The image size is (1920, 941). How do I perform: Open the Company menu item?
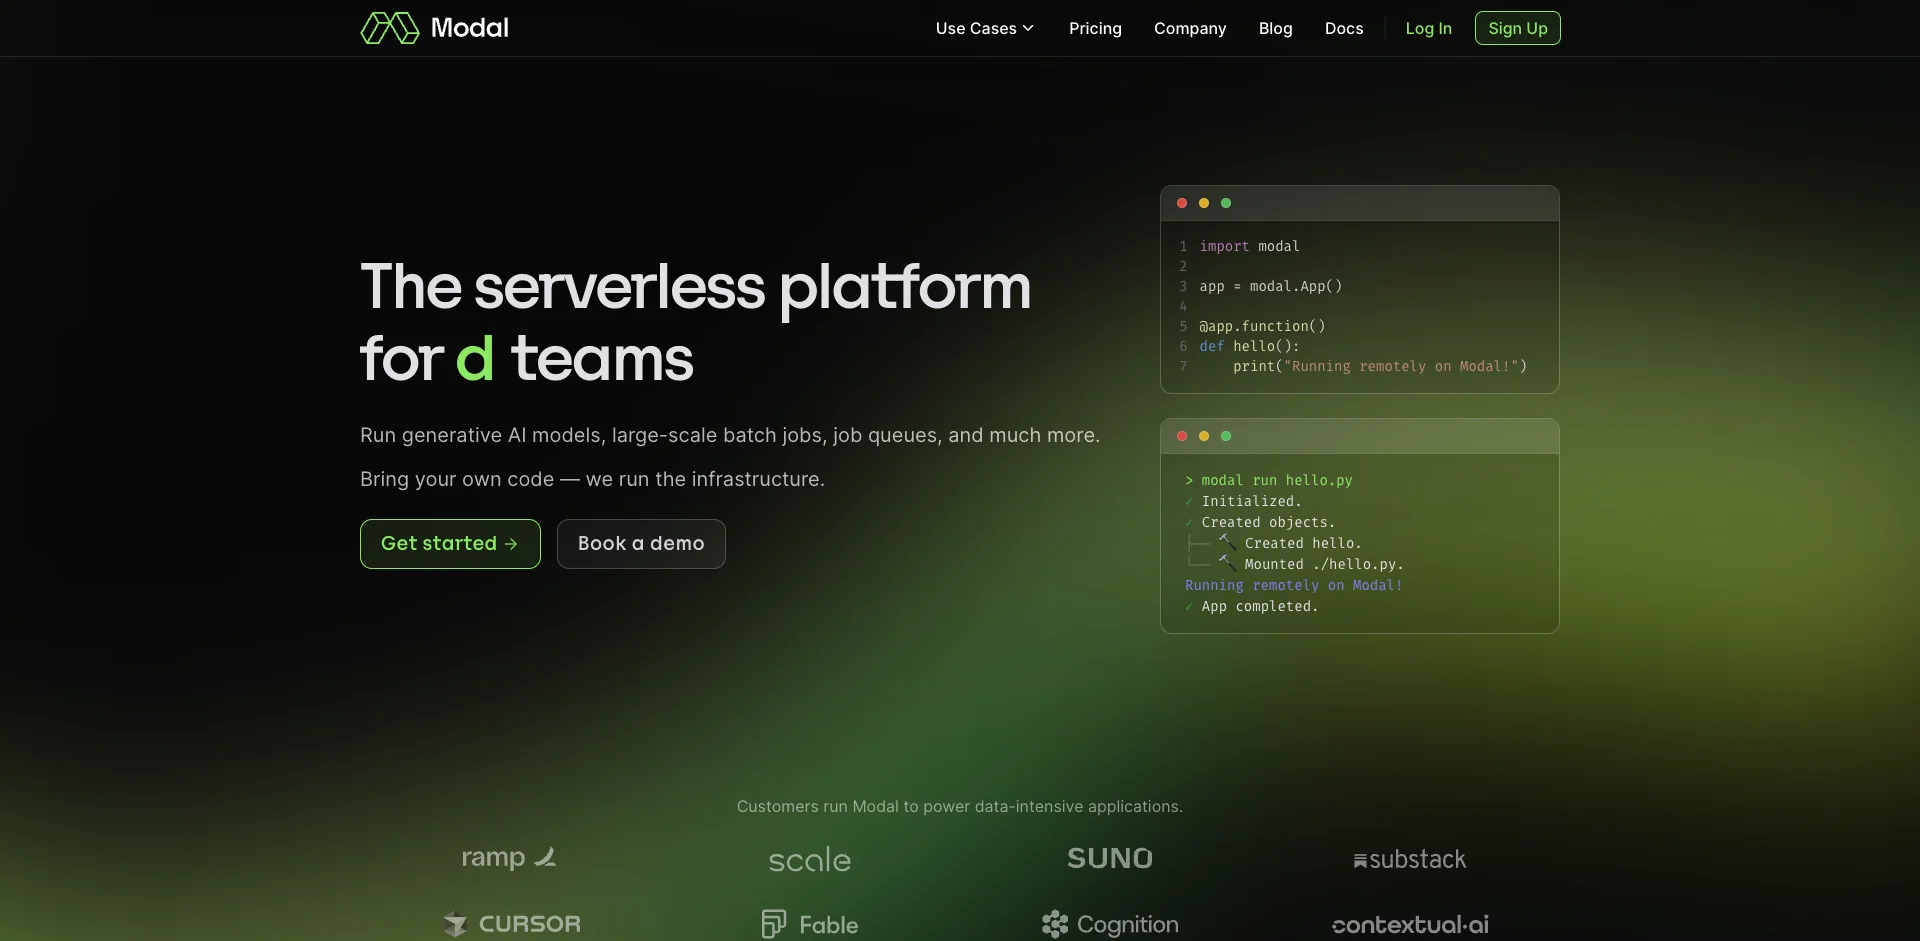click(1190, 28)
